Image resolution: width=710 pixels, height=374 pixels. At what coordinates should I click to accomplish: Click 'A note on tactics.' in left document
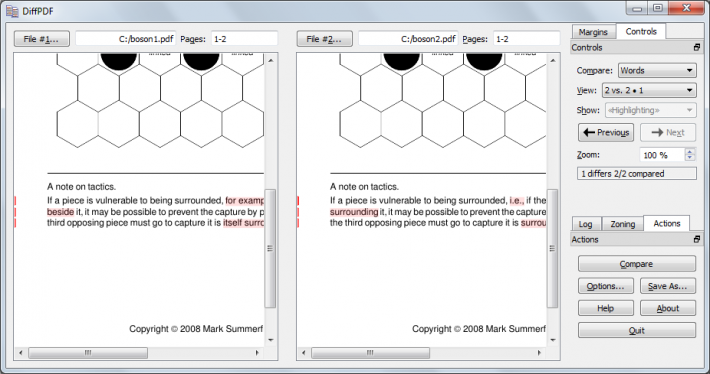click(x=82, y=187)
